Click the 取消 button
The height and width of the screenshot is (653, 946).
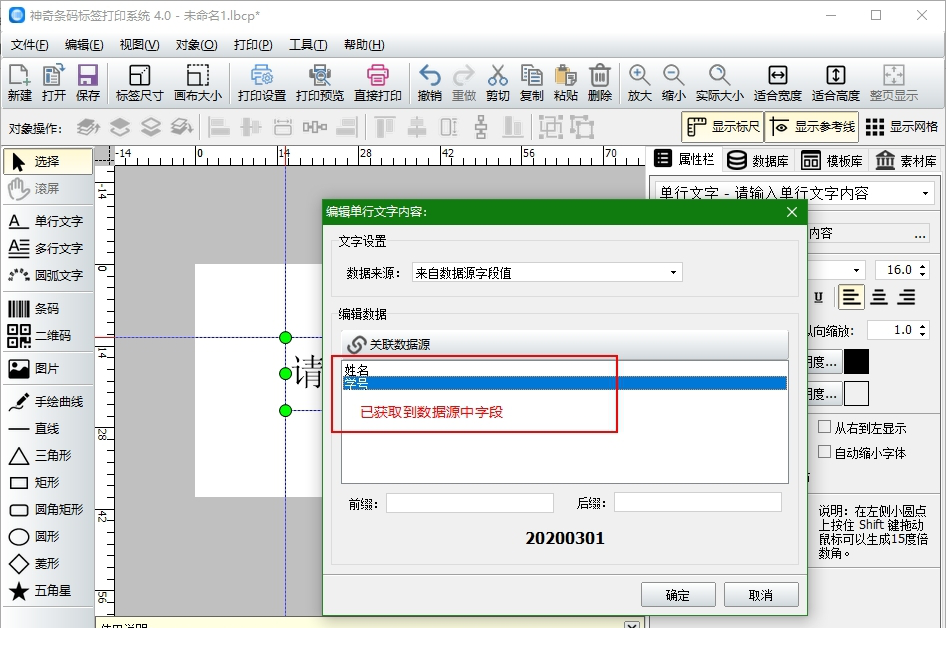tap(762, 594)
